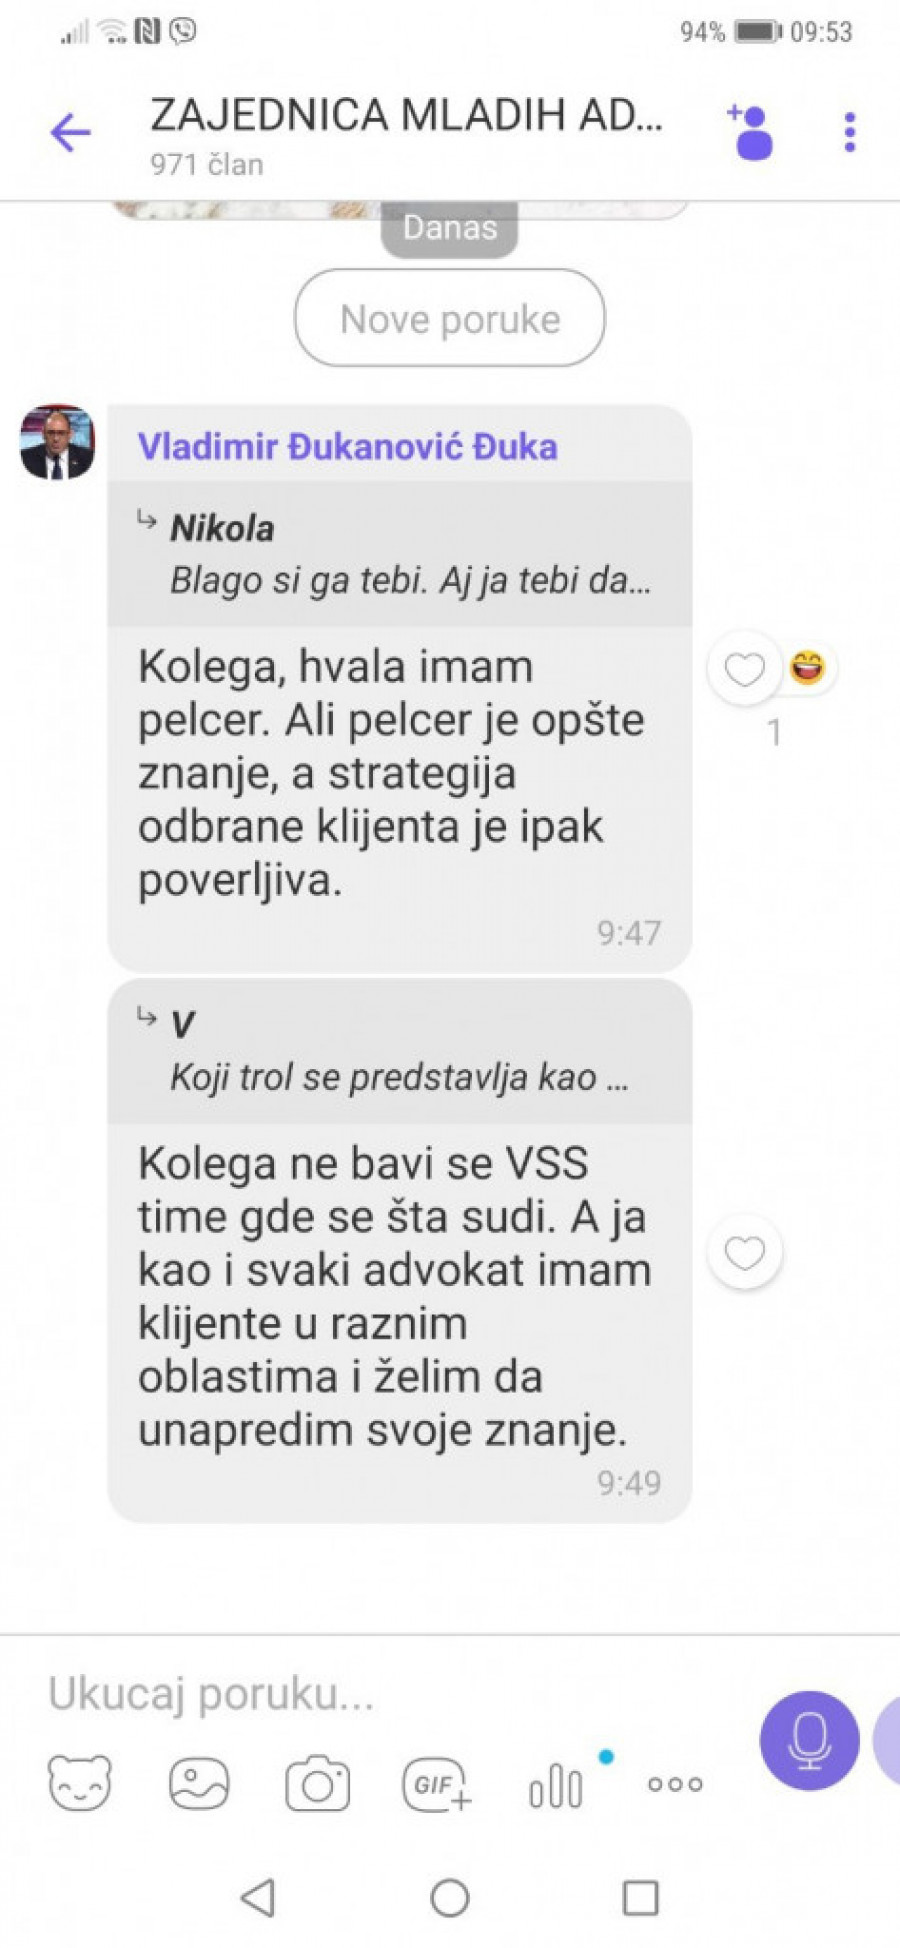The width and height of the screenshot is (900, 1948).
Task: Tap the Android home circle button
Action: point(450,1897)
